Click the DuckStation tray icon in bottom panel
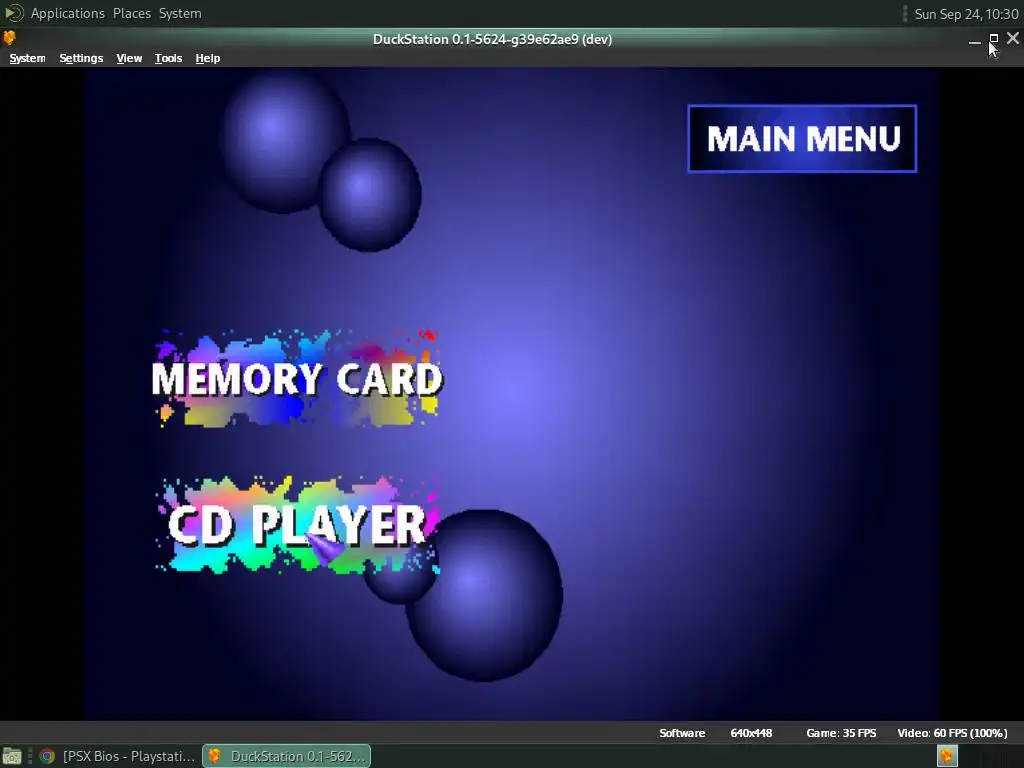Image resolution: width=1024 pixels, height=768 pixels. tap(947, 756)
